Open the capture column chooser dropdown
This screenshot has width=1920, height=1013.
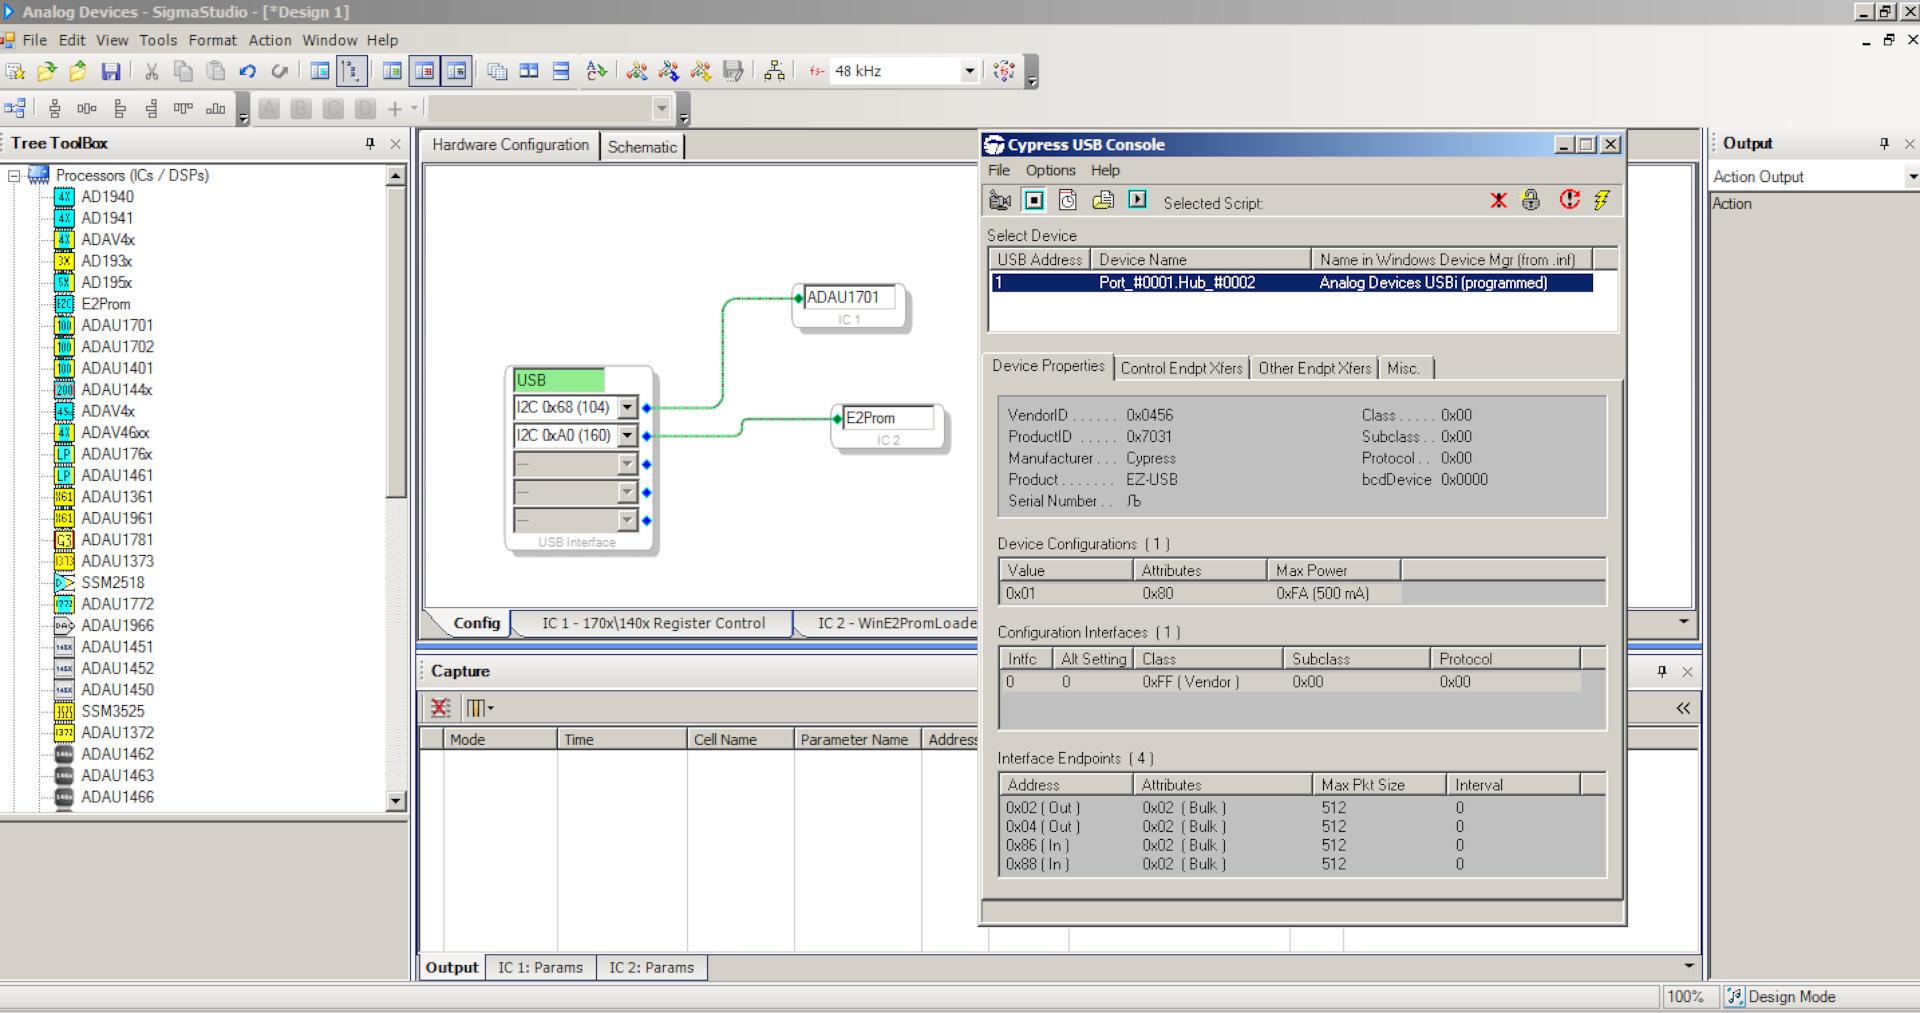(480, 708)
